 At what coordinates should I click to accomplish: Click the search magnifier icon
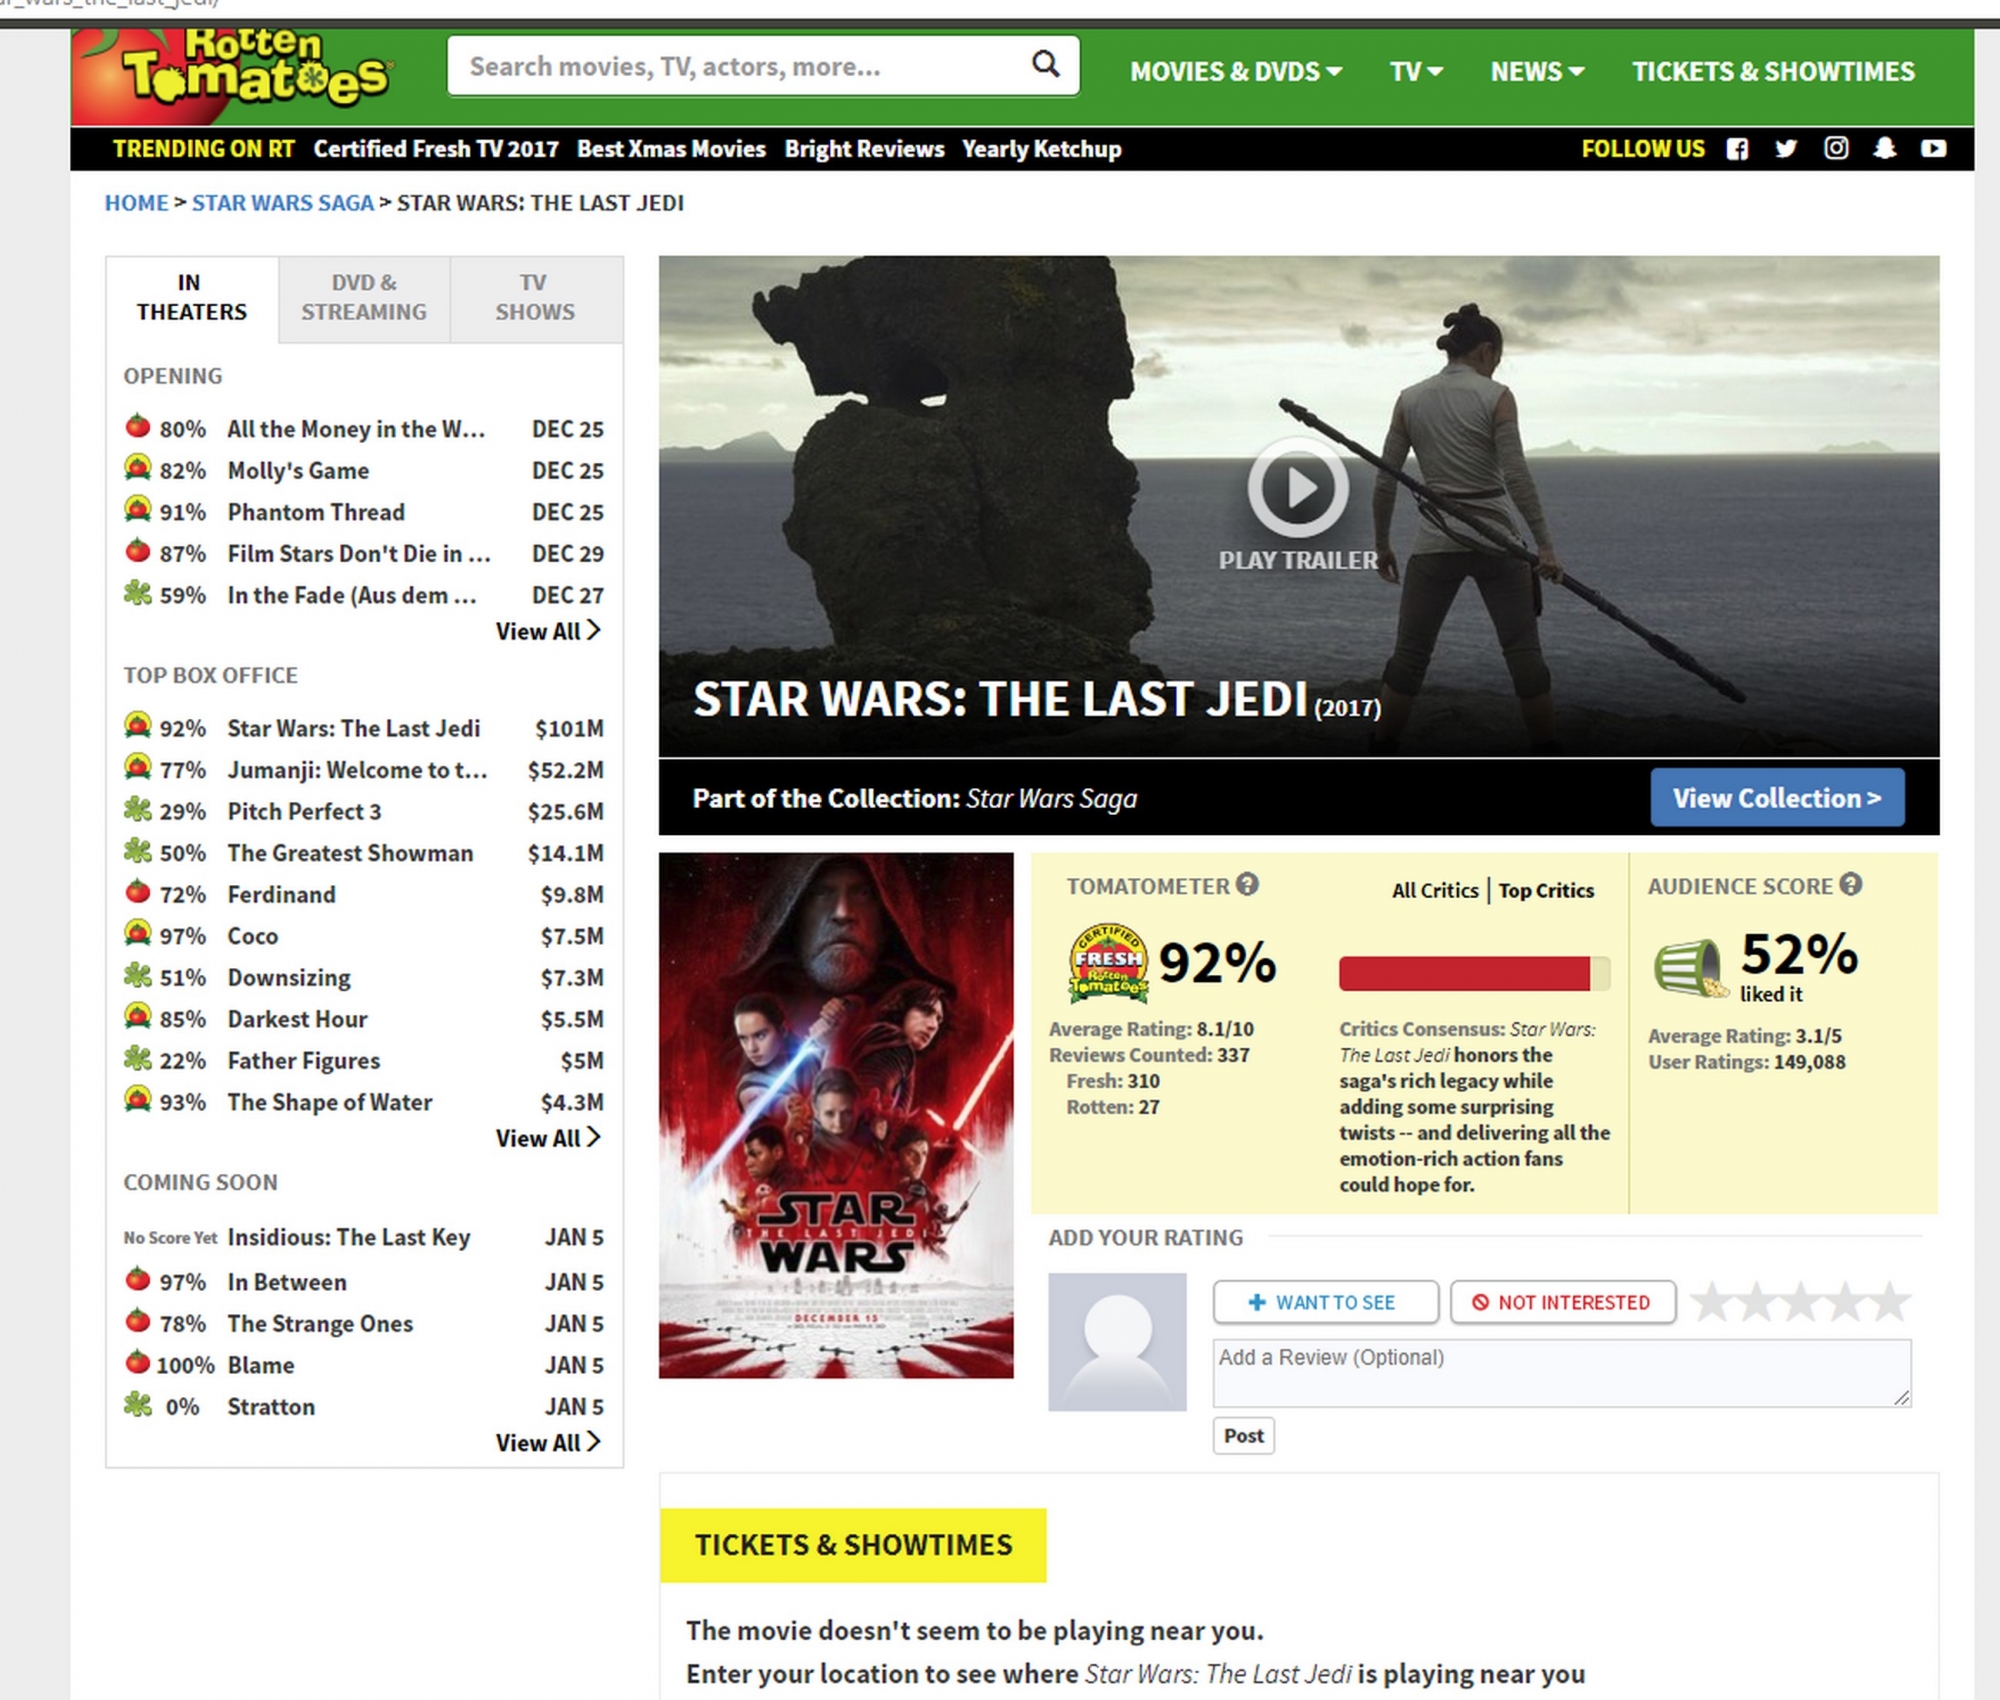point(1045,65)
